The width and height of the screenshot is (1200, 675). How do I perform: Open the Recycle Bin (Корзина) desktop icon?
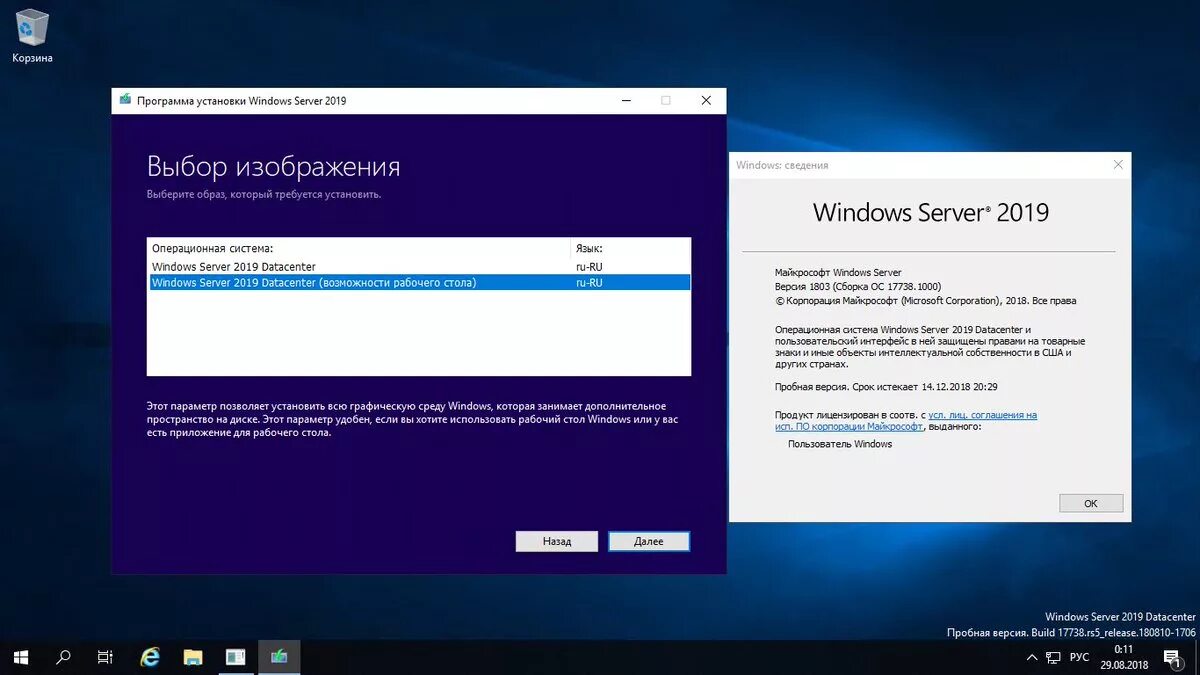[32, 36]
